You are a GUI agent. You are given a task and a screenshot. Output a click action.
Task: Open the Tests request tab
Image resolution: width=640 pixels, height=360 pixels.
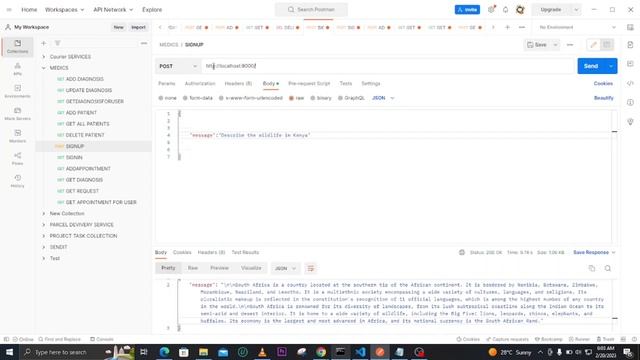[346, 83]
